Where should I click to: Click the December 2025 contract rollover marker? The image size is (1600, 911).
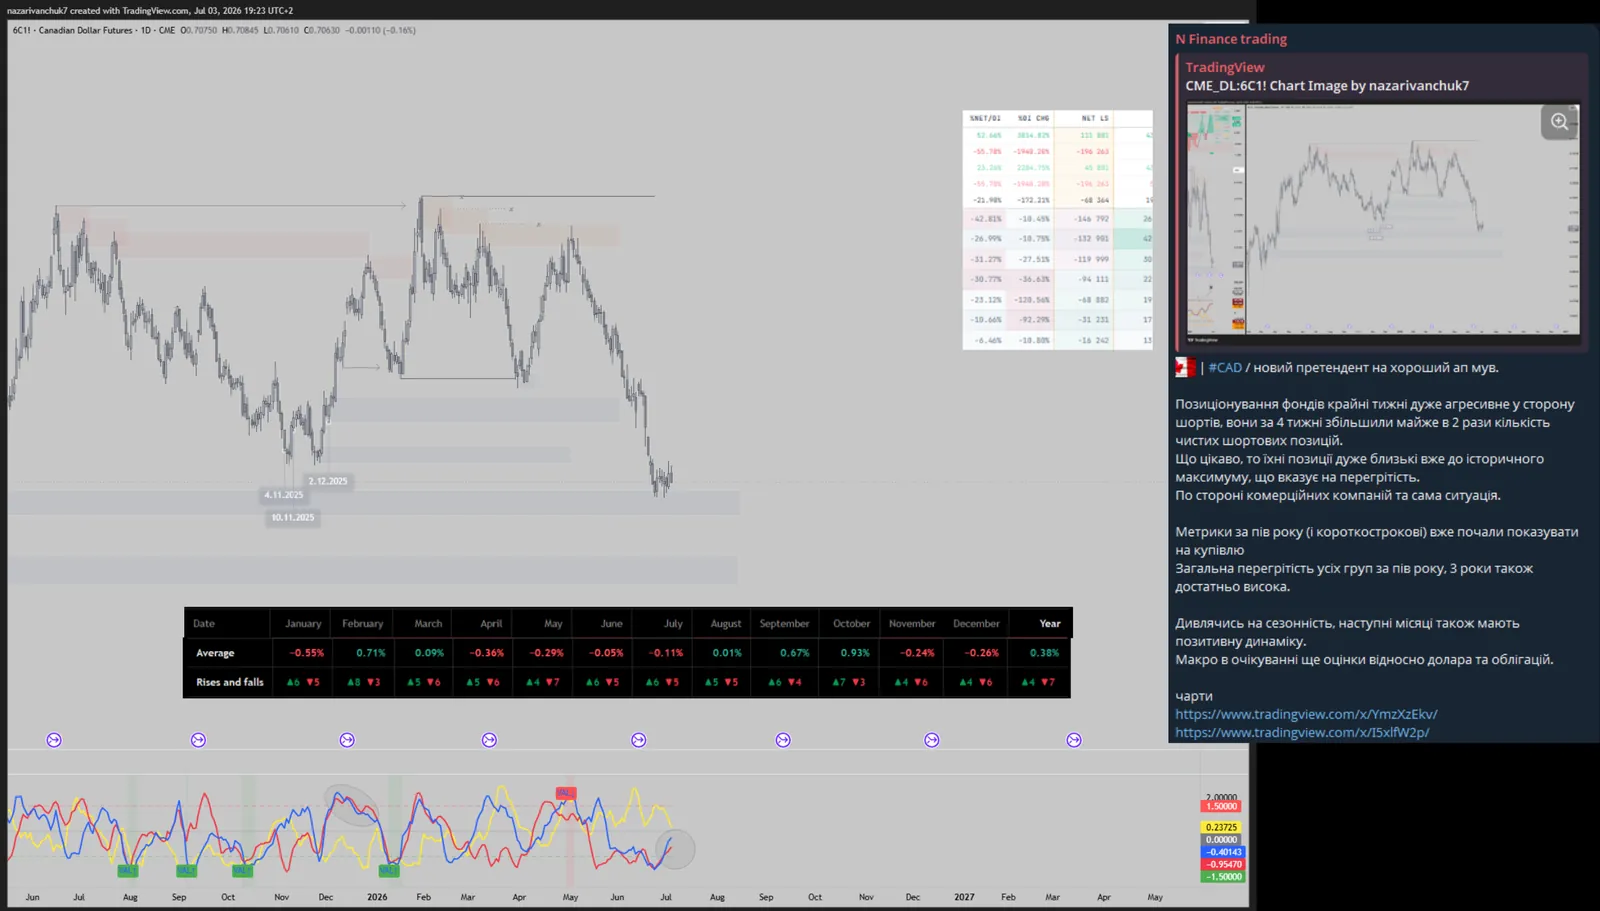(x=347, y=740)
